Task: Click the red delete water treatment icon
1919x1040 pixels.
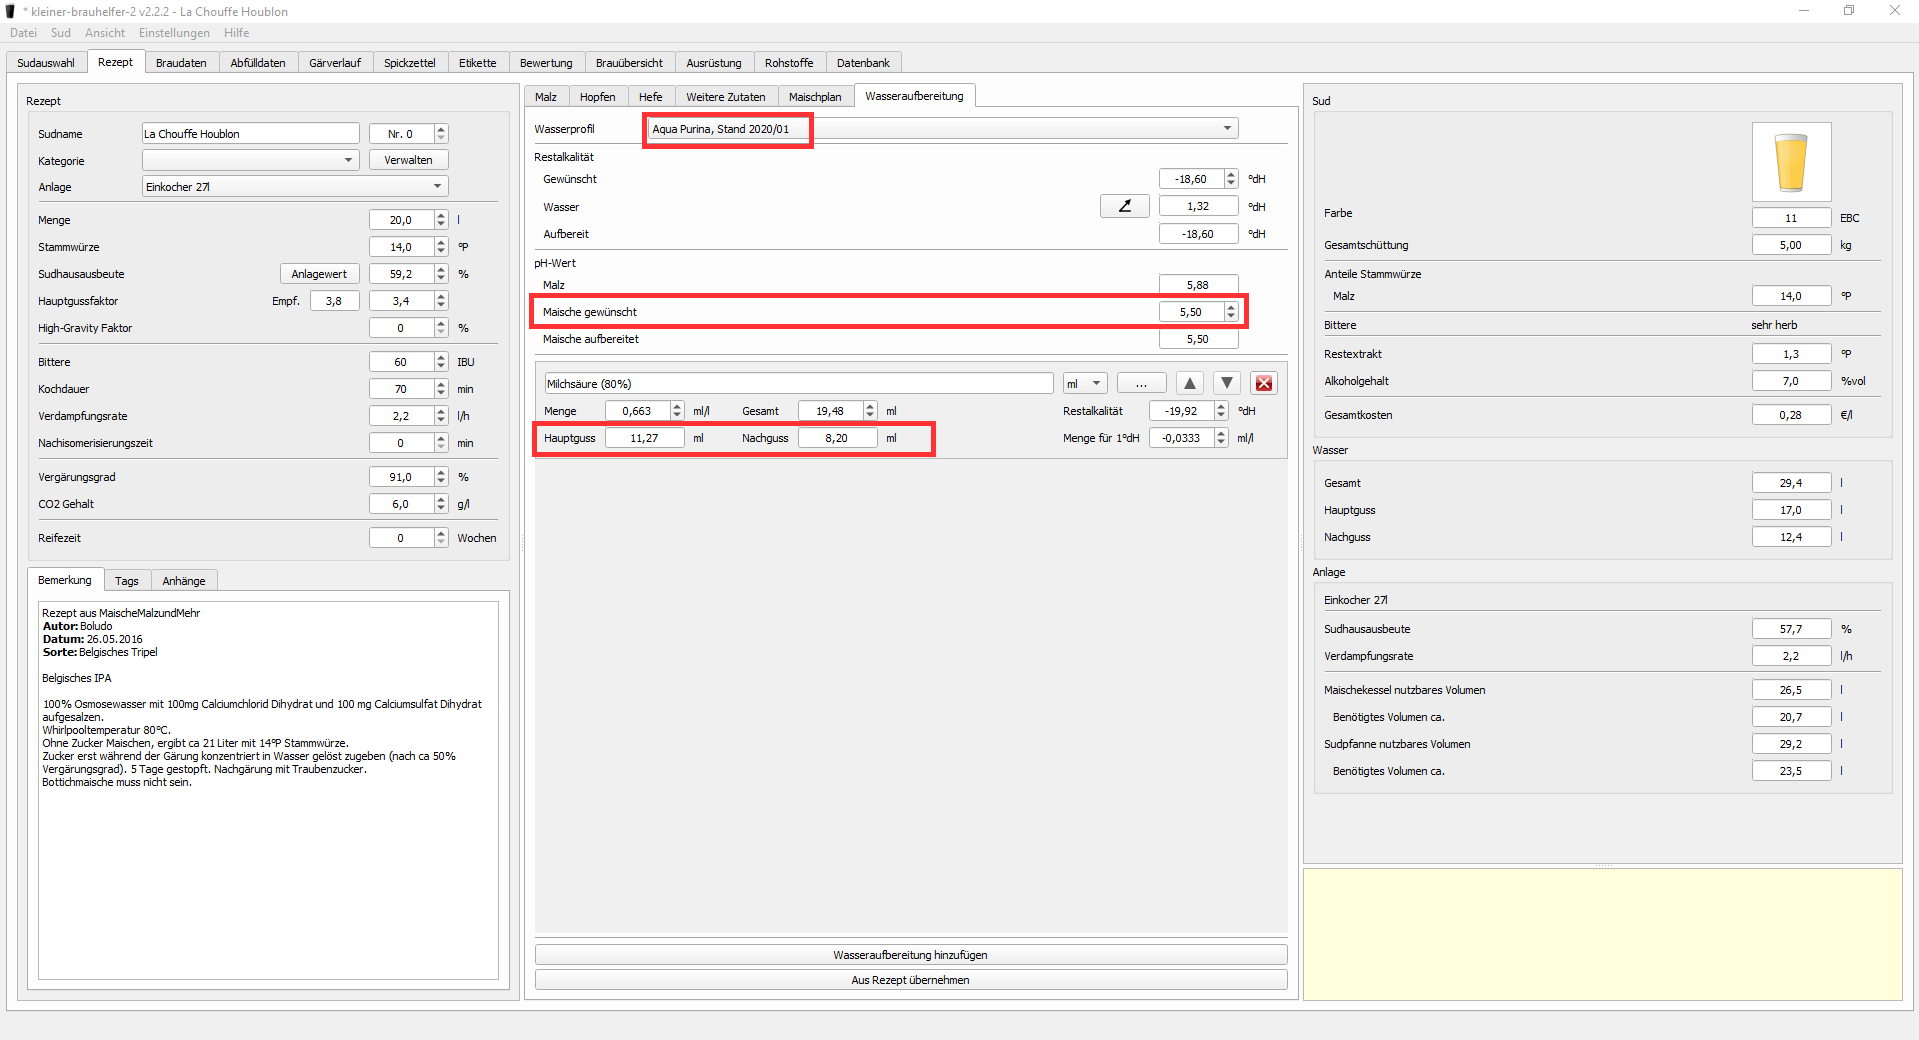Action: (x=1264, y=384)
